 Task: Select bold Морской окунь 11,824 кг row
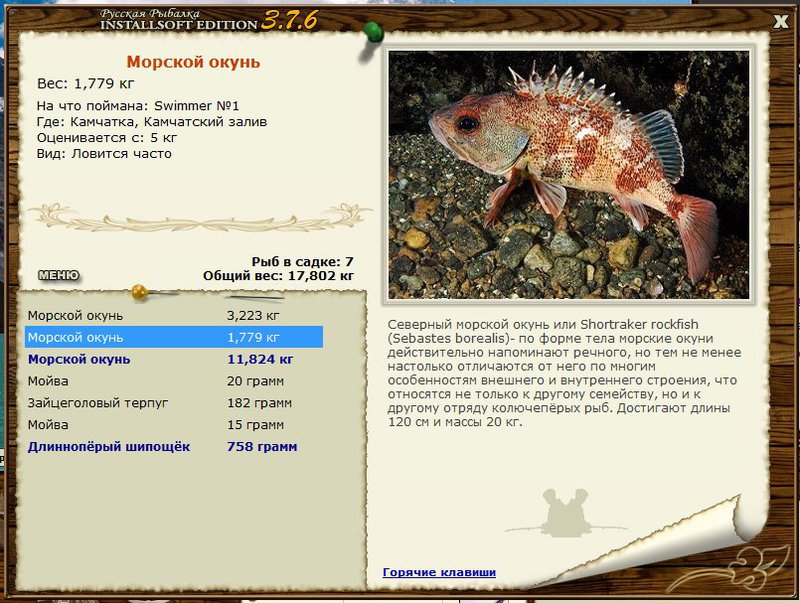pos(174,359)
